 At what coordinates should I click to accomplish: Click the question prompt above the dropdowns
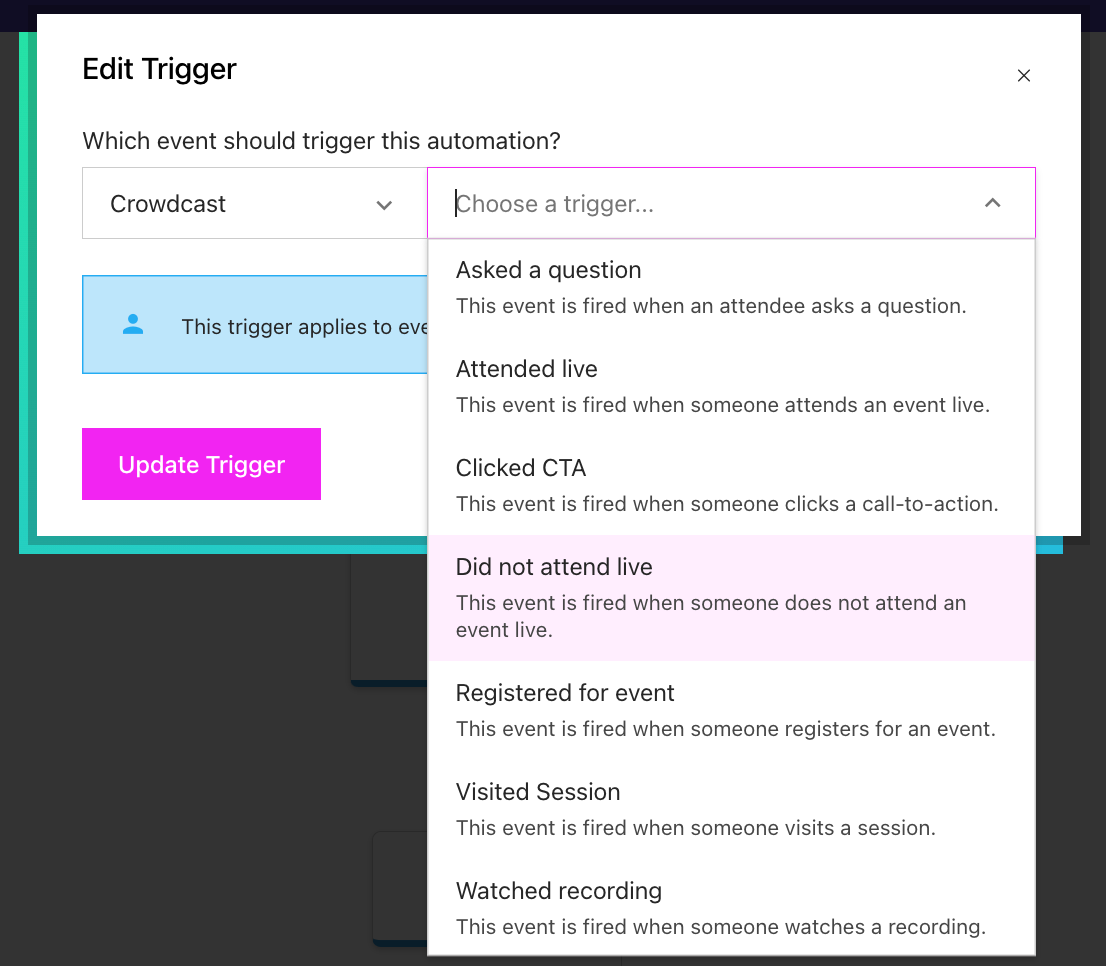(x=321, y=141)
